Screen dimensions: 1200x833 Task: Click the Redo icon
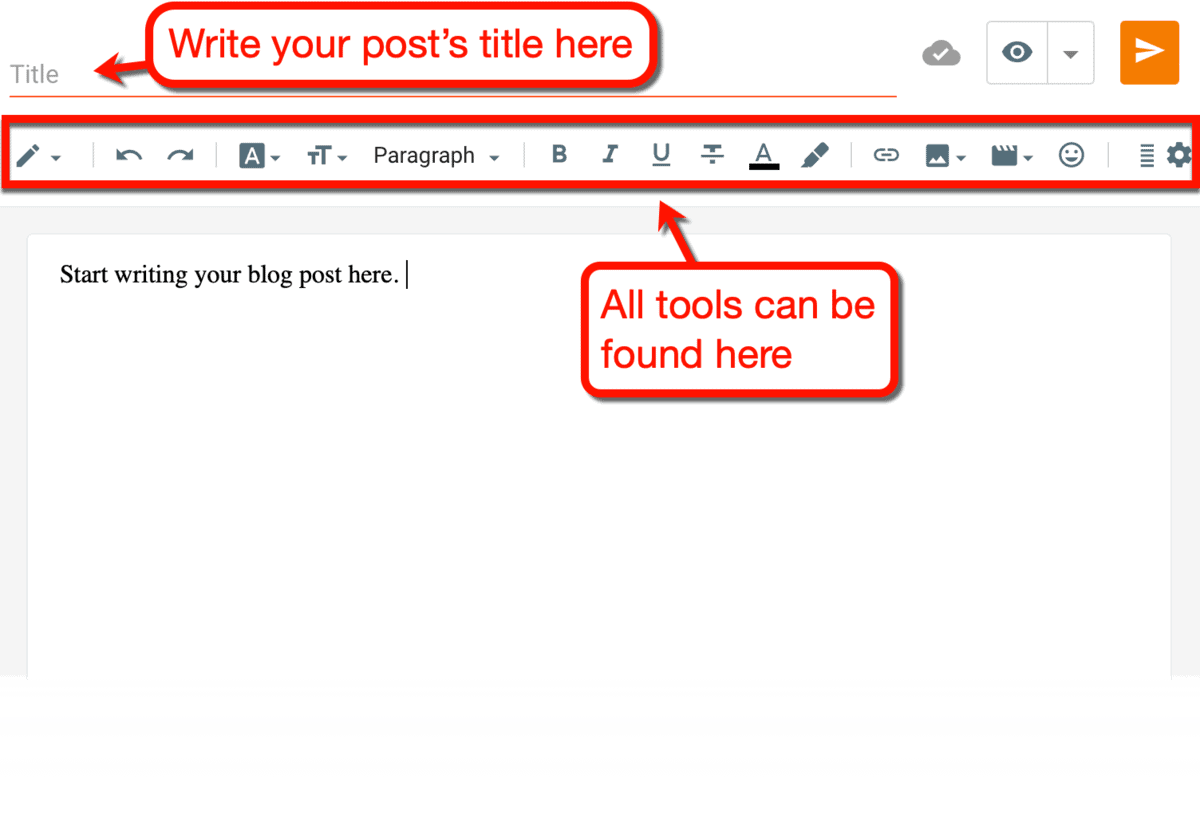[181, 155]
